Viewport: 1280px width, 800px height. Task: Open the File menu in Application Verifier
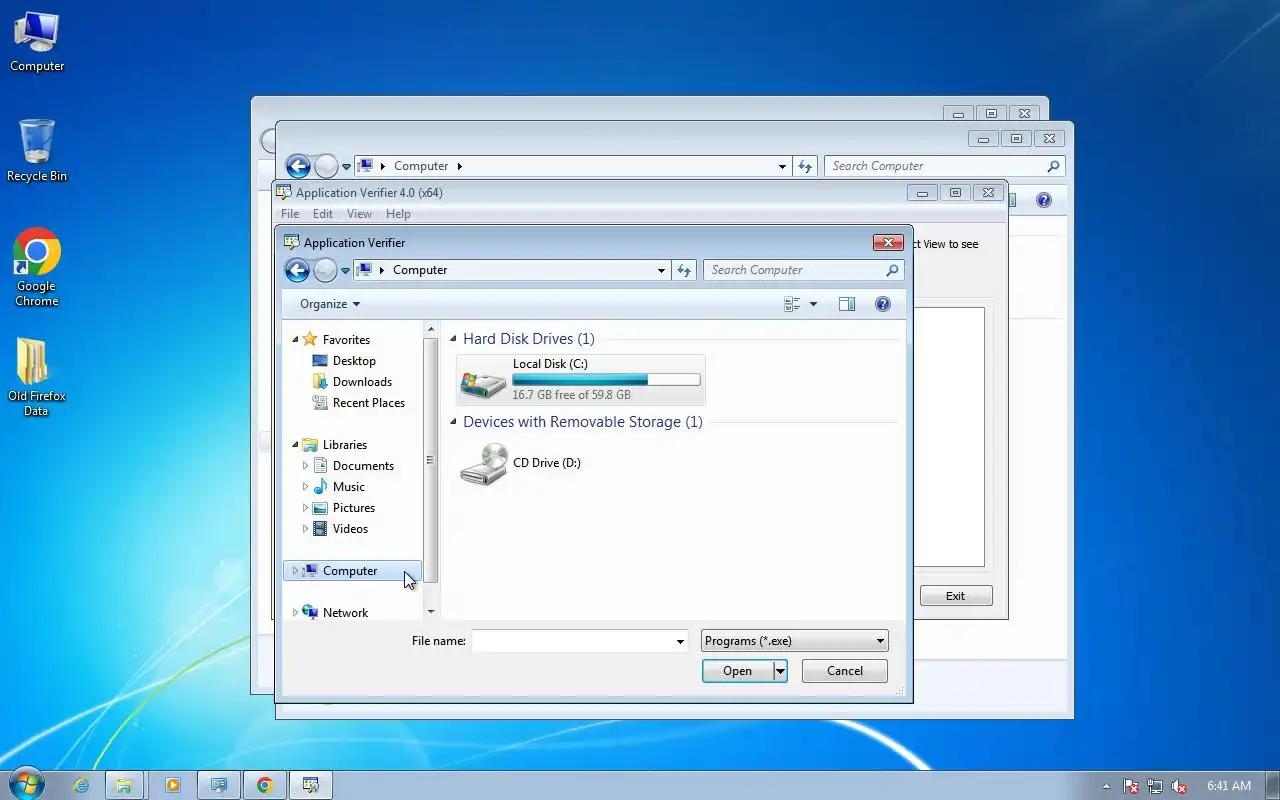click(290, 214)
